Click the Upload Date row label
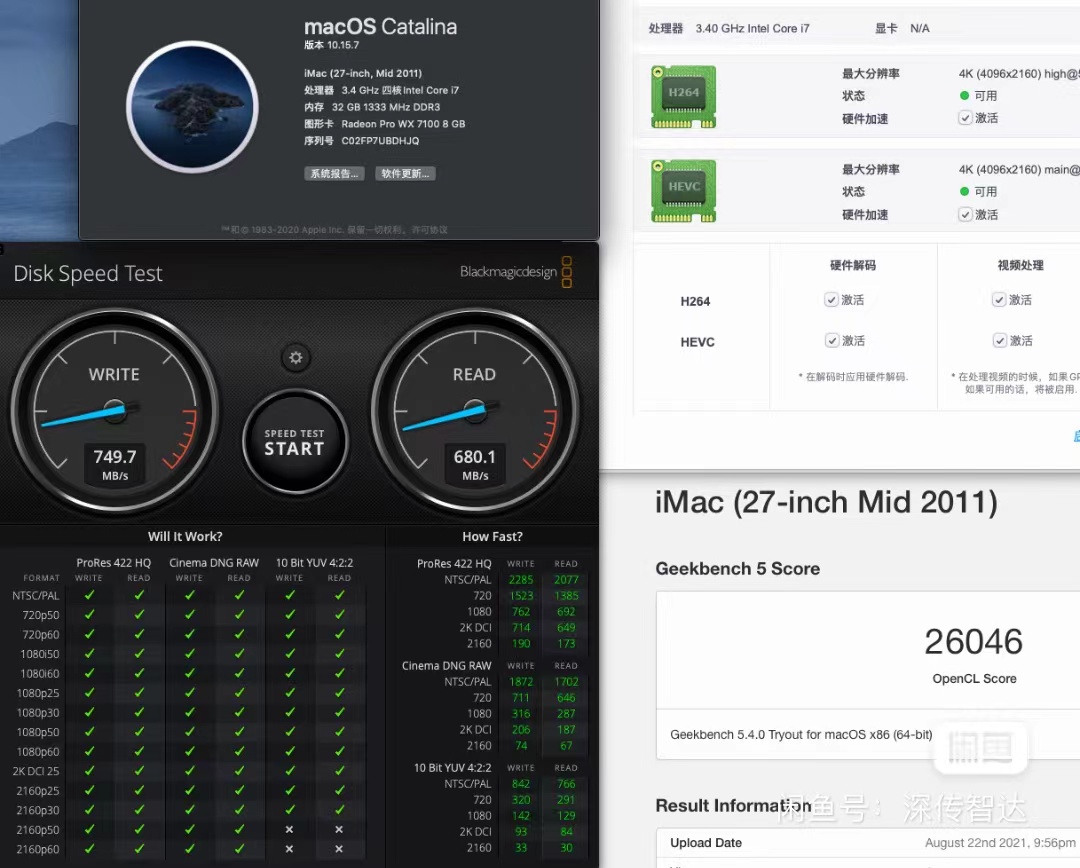1080x868 pixels. [706, 843]
